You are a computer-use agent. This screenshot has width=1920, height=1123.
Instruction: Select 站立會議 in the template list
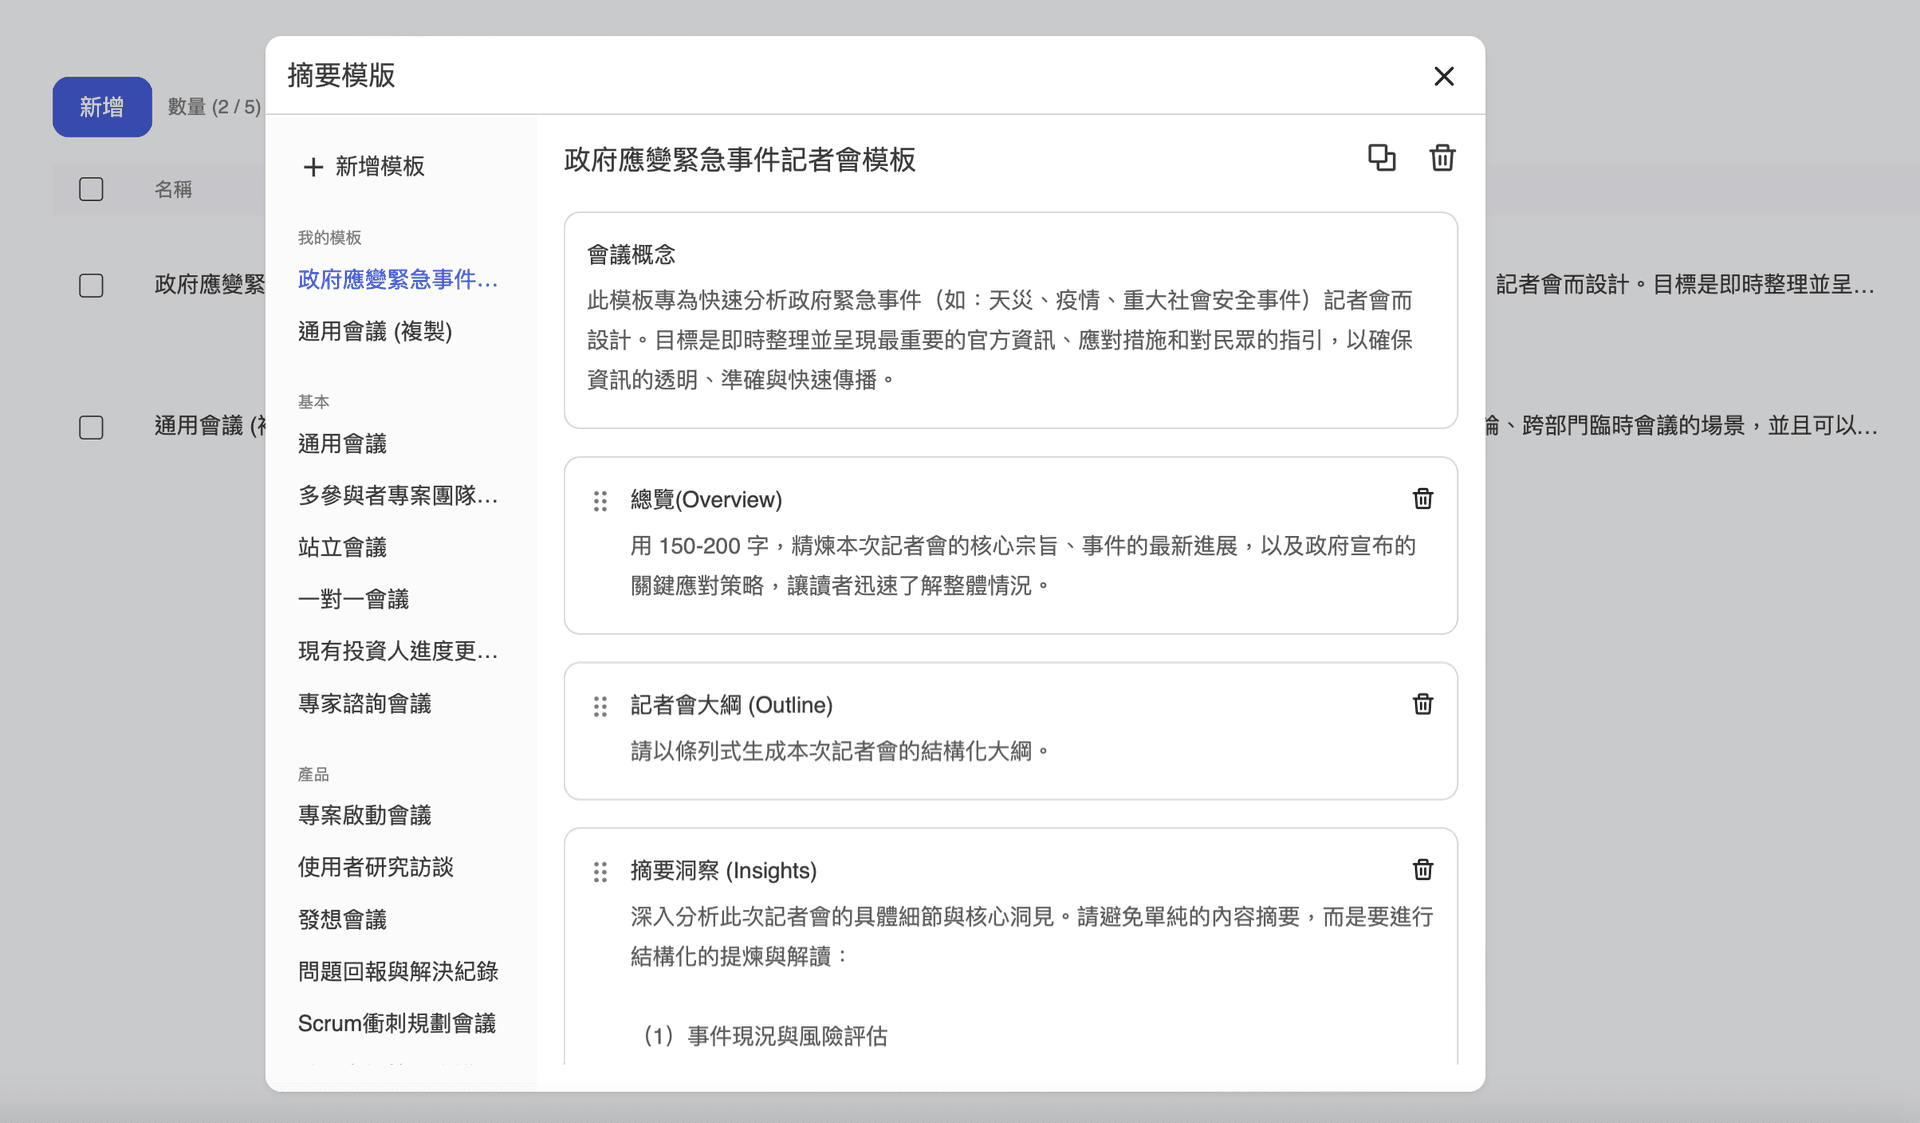(342, 547)
